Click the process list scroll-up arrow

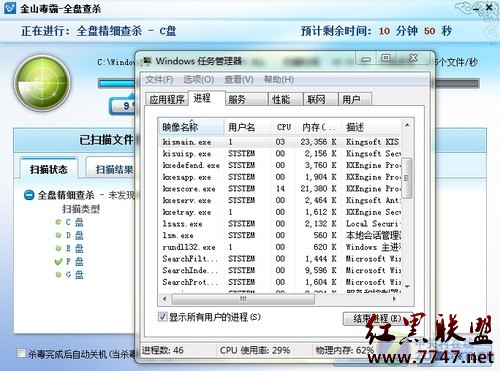[x=407, y=125]
